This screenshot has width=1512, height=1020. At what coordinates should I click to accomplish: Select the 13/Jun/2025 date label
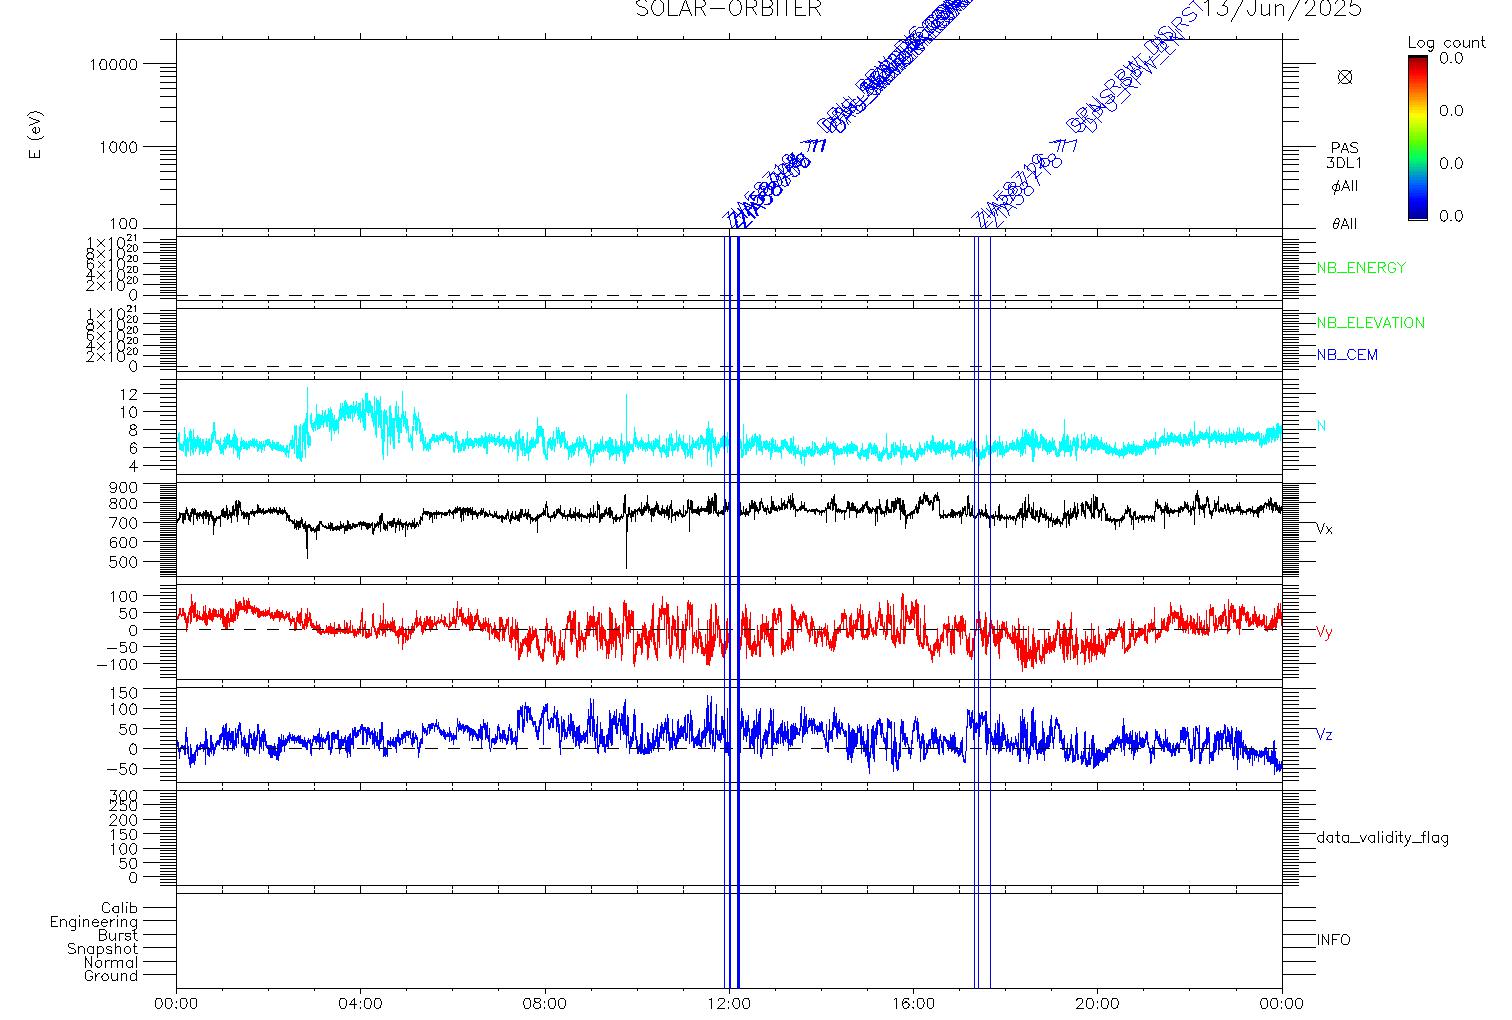coord(1282,9)
